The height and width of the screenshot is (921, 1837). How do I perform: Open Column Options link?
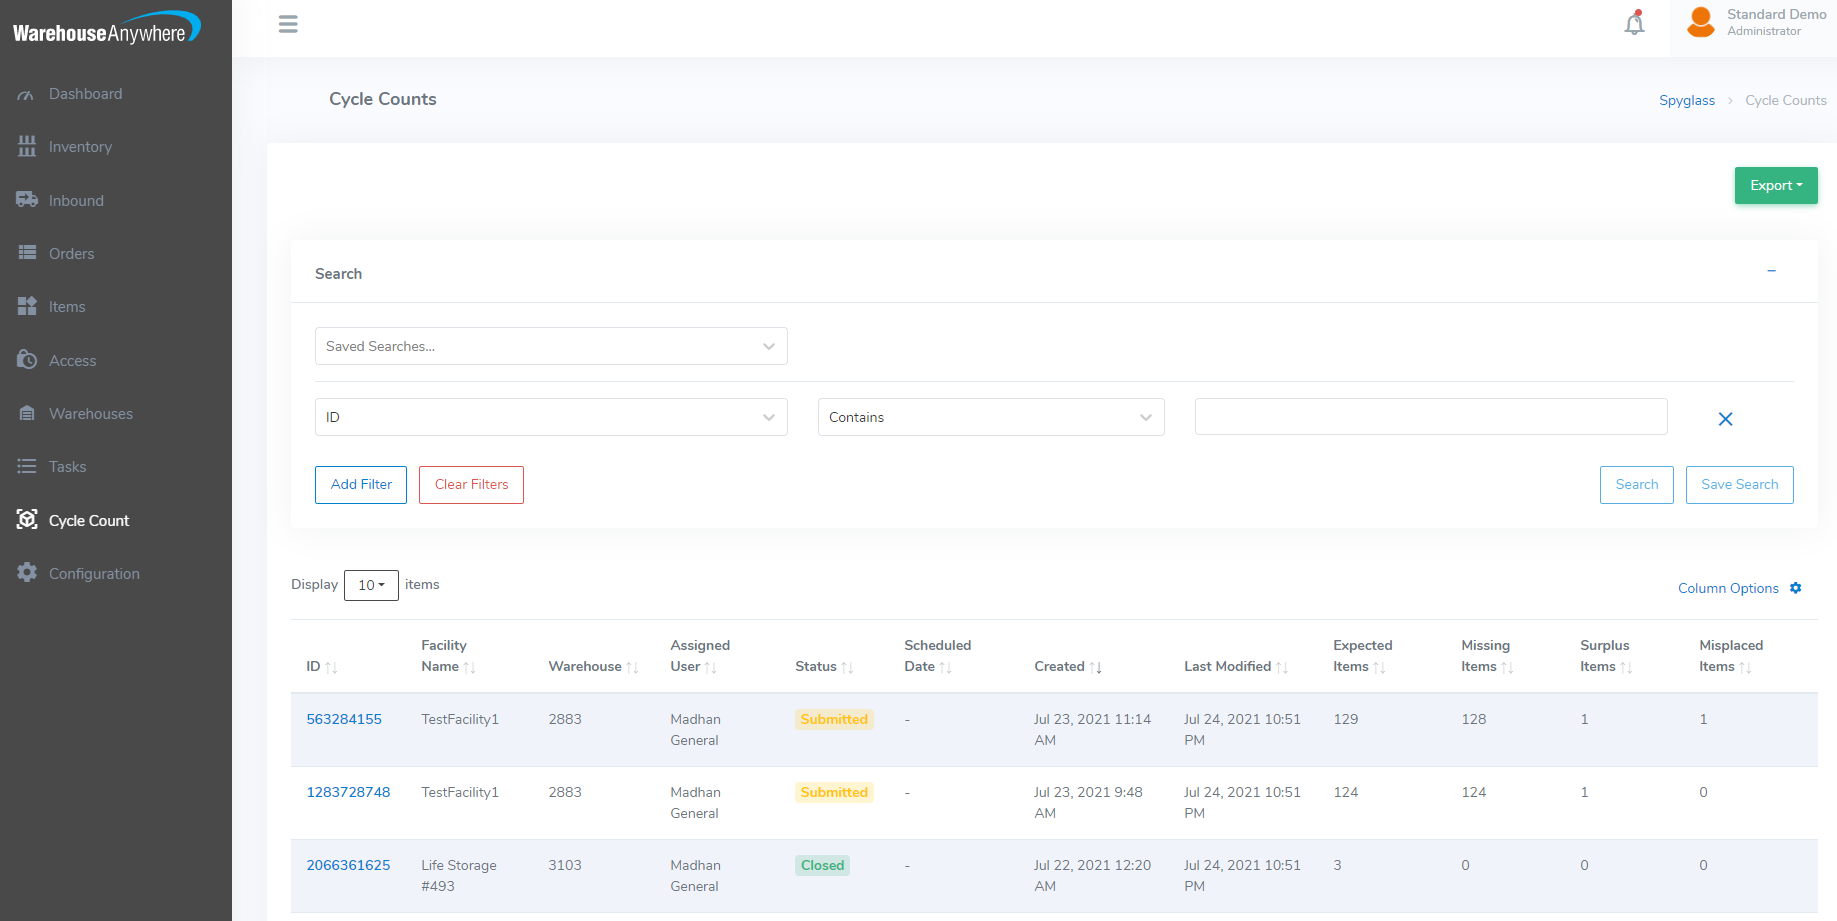tap(1728, 589)
